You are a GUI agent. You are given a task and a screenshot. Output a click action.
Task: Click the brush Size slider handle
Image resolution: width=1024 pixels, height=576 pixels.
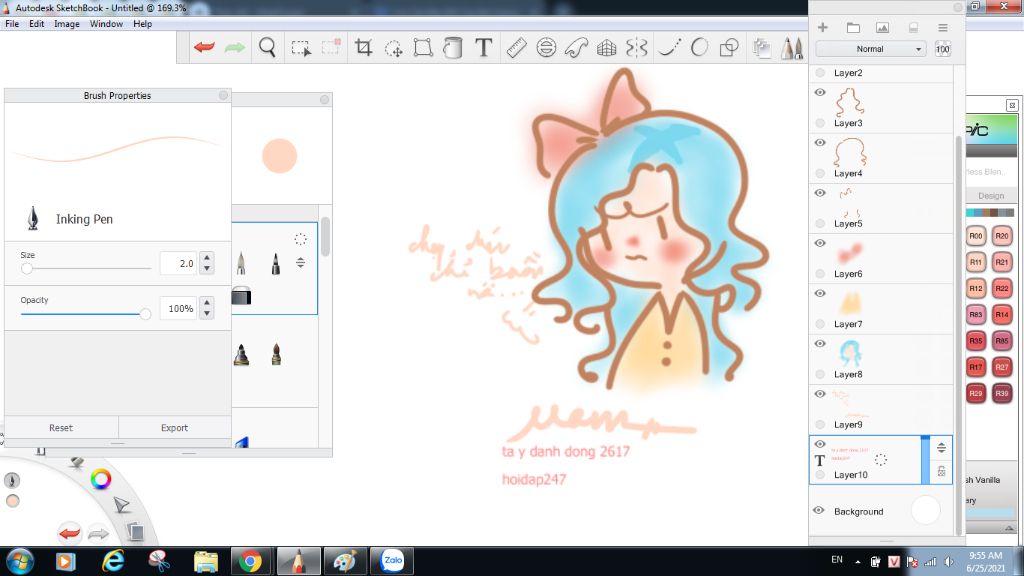(x=27, y=268)
